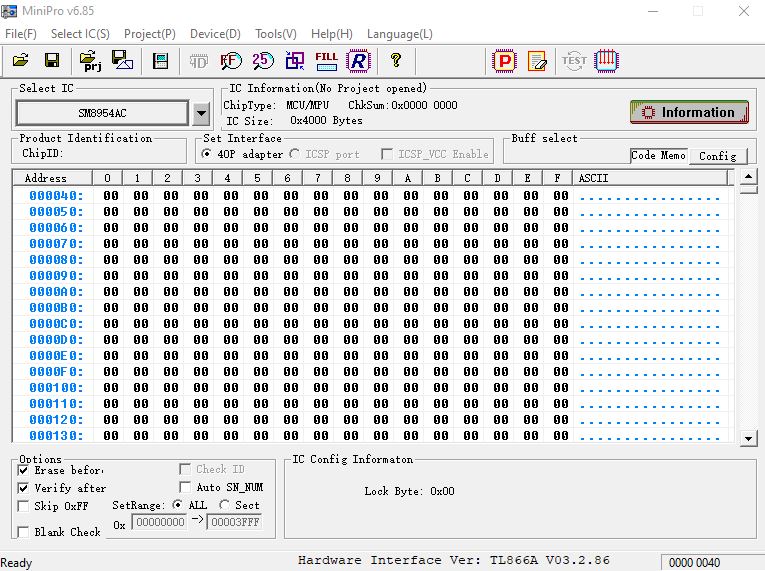Select the 40P adapter radio button
This screenshot has width=765, height=571.
207,154
